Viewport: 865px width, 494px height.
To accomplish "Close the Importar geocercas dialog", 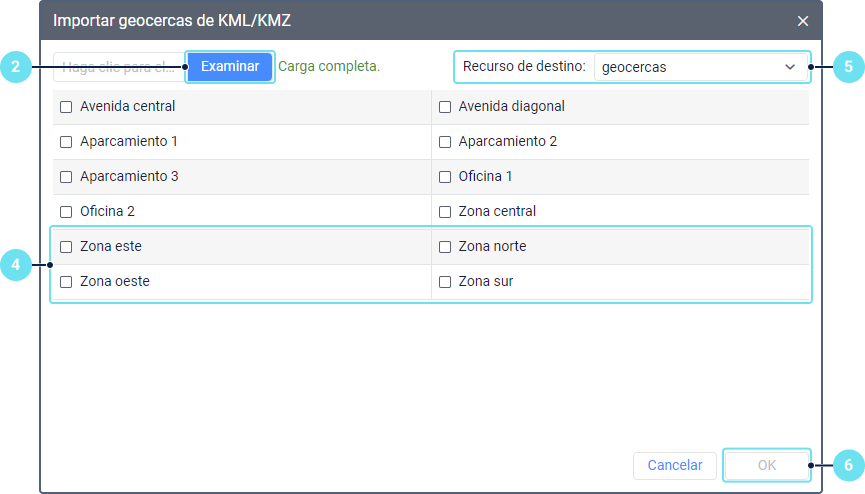I will (802, 20).
